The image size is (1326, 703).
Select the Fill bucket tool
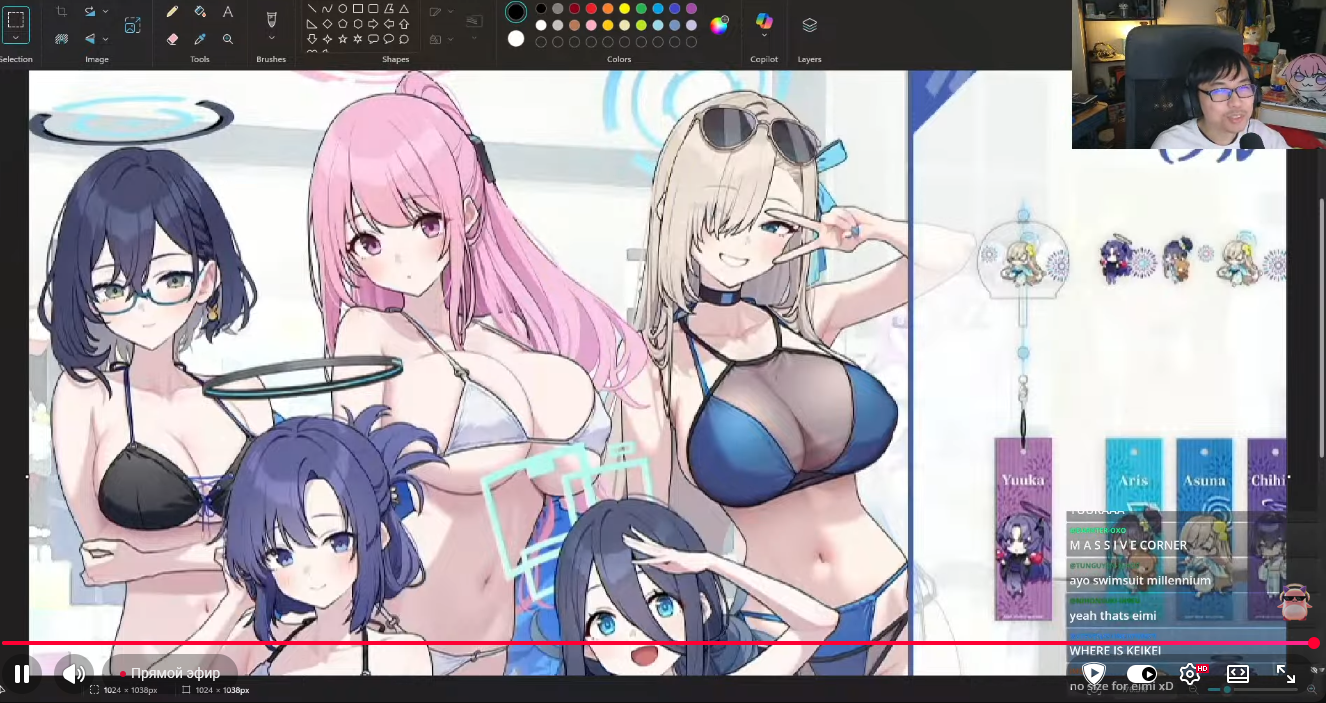coord(200,12)
